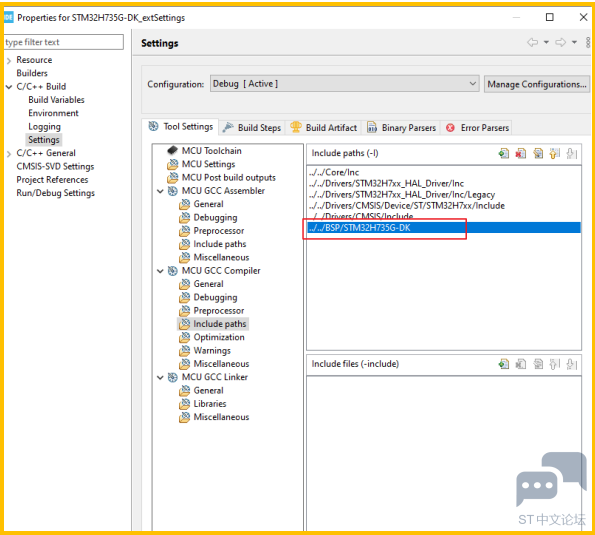Image resolution: width=595 pixels, height=535 pixels.
Task: Edit the selected include path
Action: coord(538,154)
